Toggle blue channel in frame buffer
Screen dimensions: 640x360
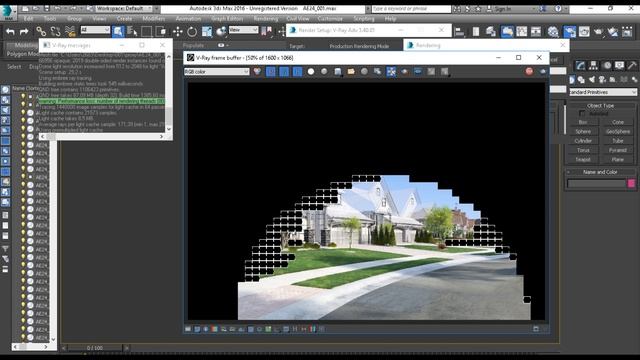[298, 72]
